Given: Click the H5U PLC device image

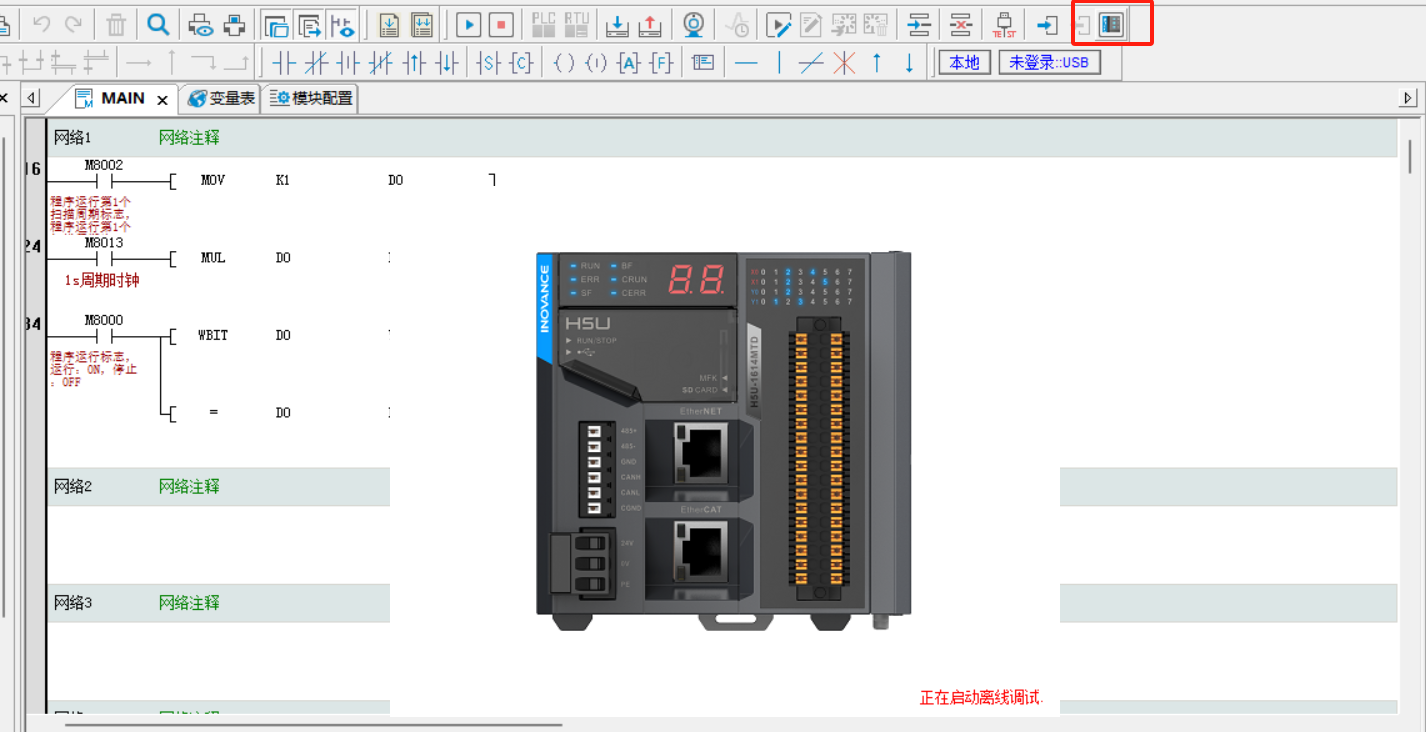Looking at the screenshot, I should pos(724,440).
